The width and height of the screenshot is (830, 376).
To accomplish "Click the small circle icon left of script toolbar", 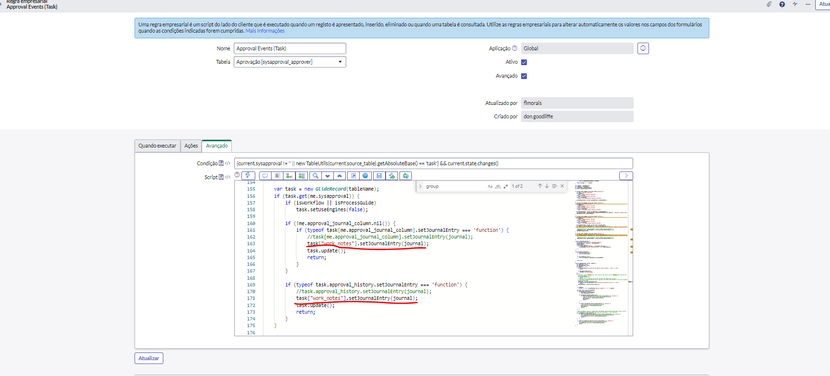I will click(237, 174).
